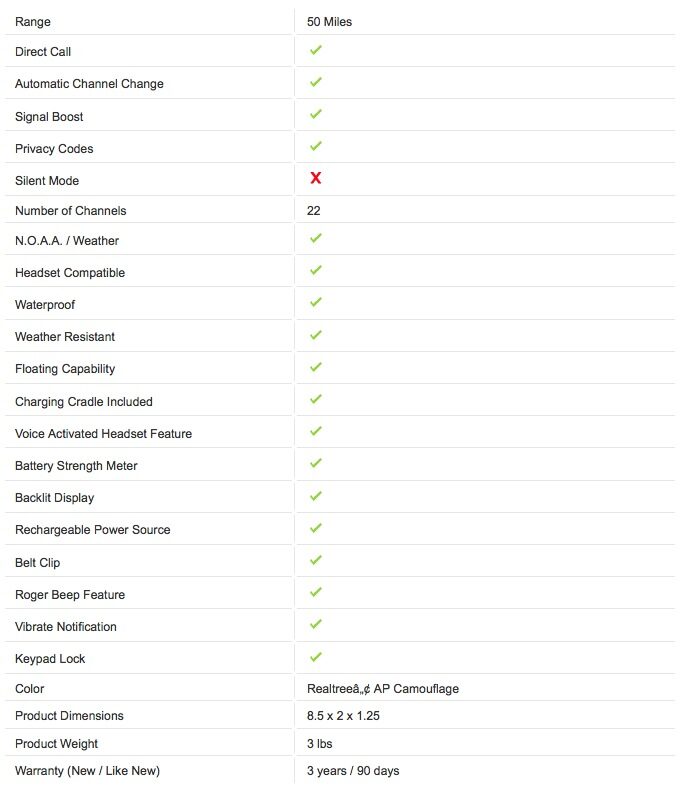Click the Backlit Display checkmark icon
Image resolution: width=684 pixels, height=801 pixels.
click(x=315, y=496)
